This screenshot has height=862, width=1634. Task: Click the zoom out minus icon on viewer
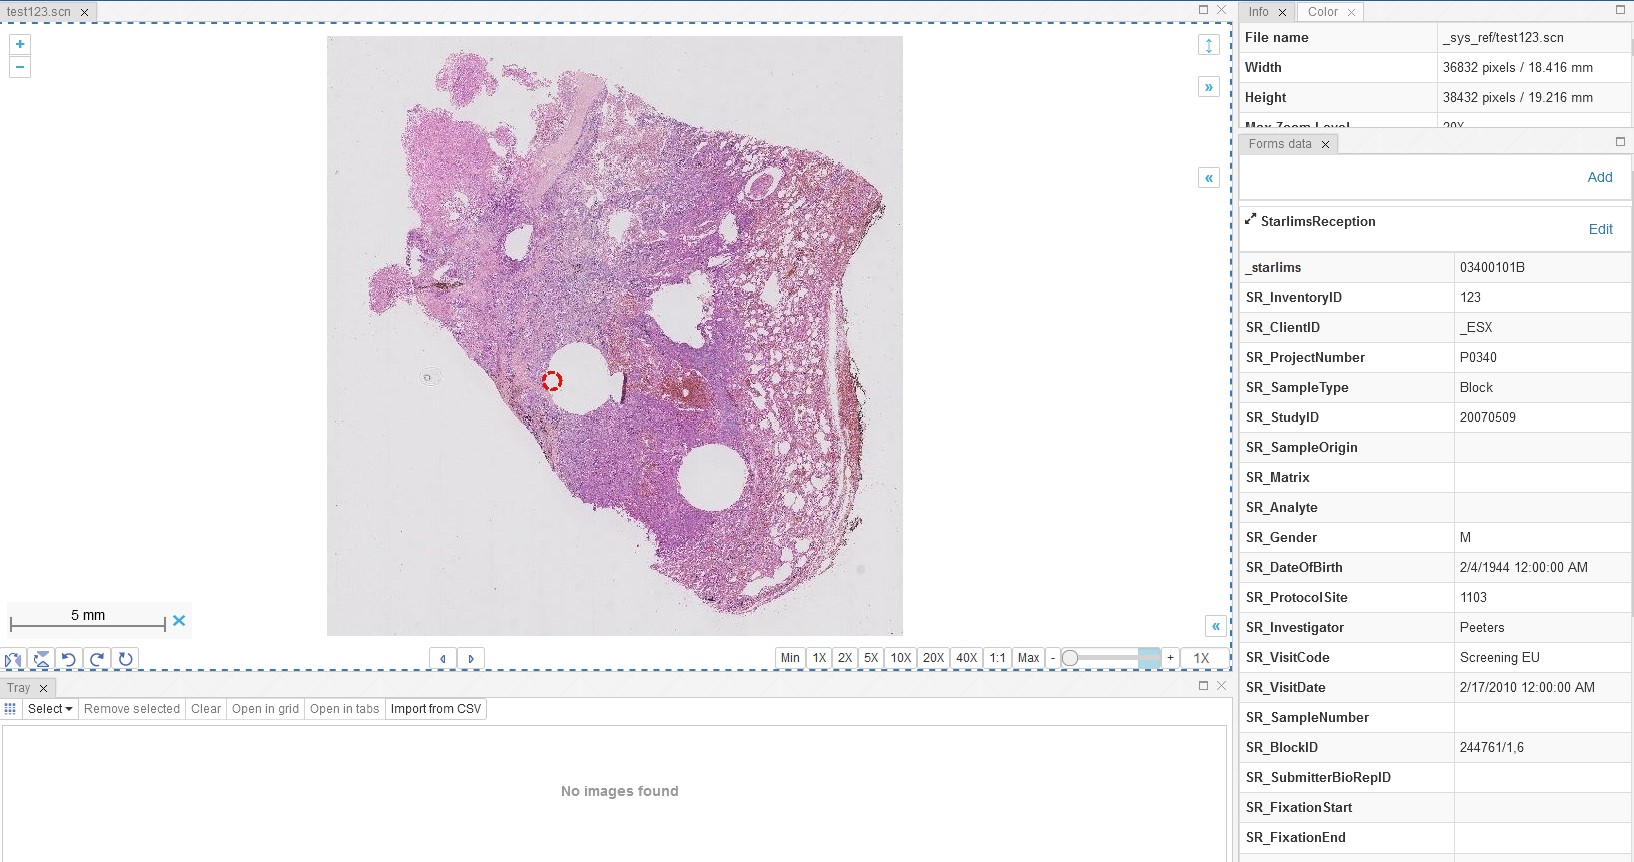click(20, 67)
